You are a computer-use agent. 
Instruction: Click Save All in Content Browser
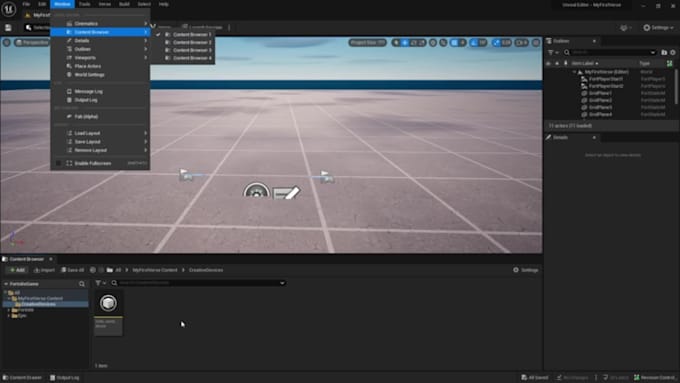72,270
